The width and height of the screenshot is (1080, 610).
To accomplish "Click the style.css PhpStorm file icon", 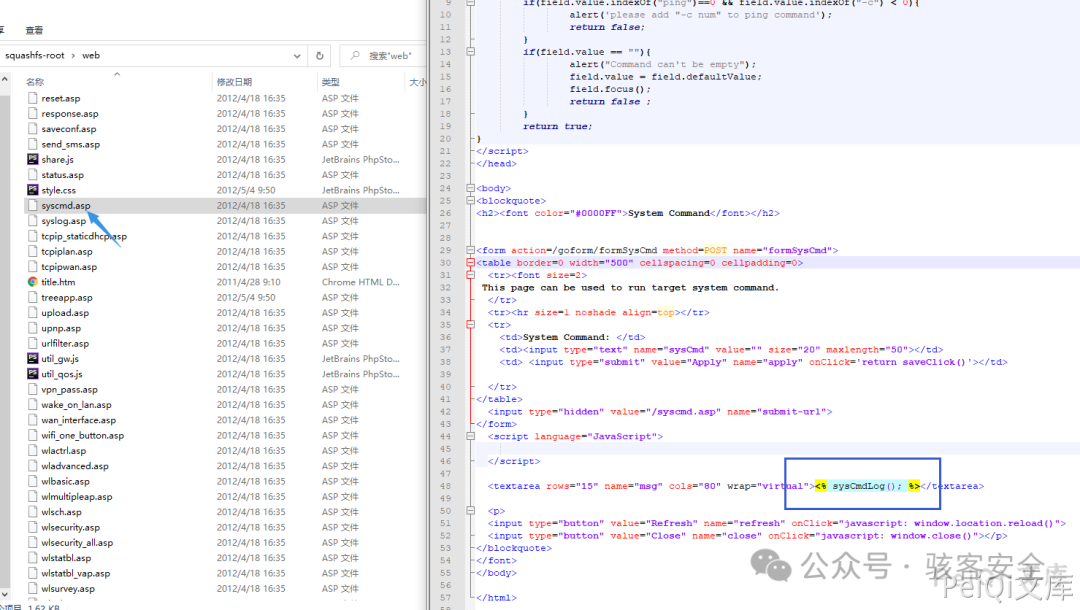I will [32, 190].
